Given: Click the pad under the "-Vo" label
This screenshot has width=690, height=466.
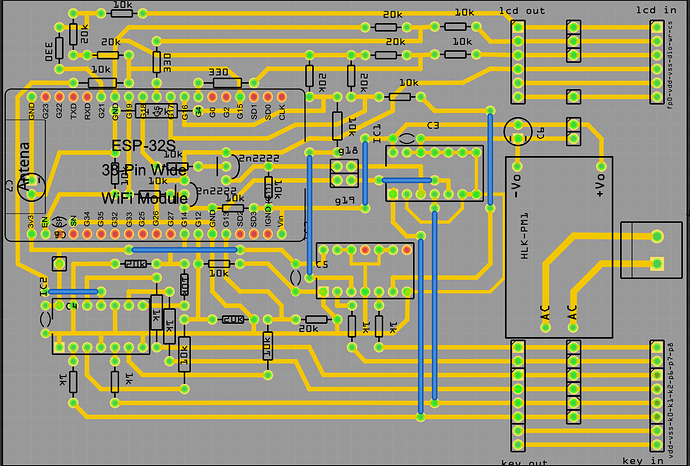Looking at the screenshot, I should (518, 166).
